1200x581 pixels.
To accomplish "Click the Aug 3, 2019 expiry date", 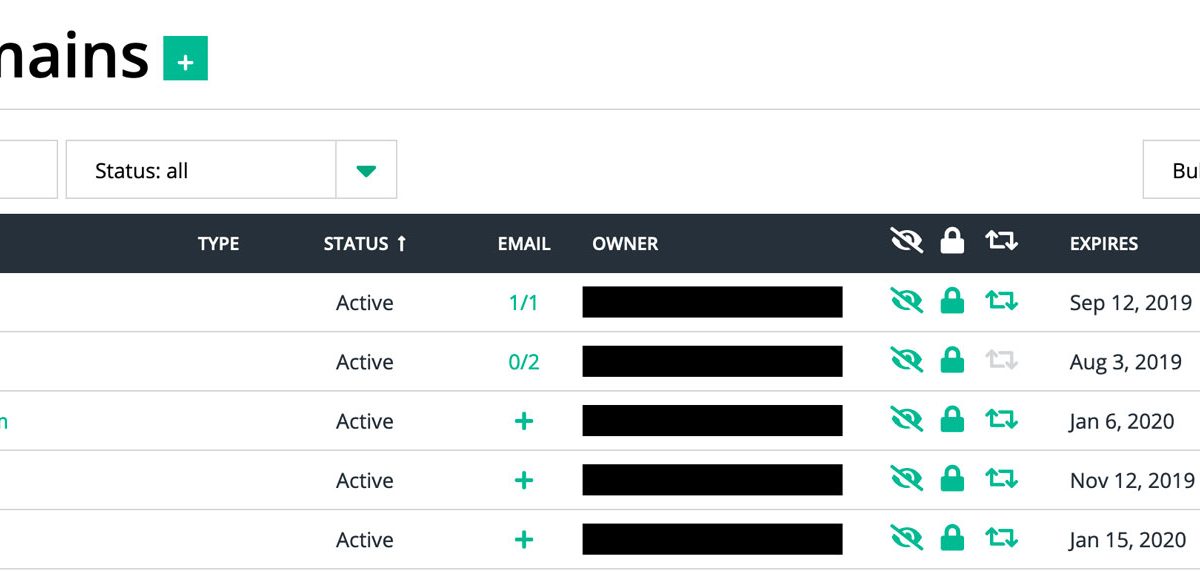I will tap(1125, 362).
